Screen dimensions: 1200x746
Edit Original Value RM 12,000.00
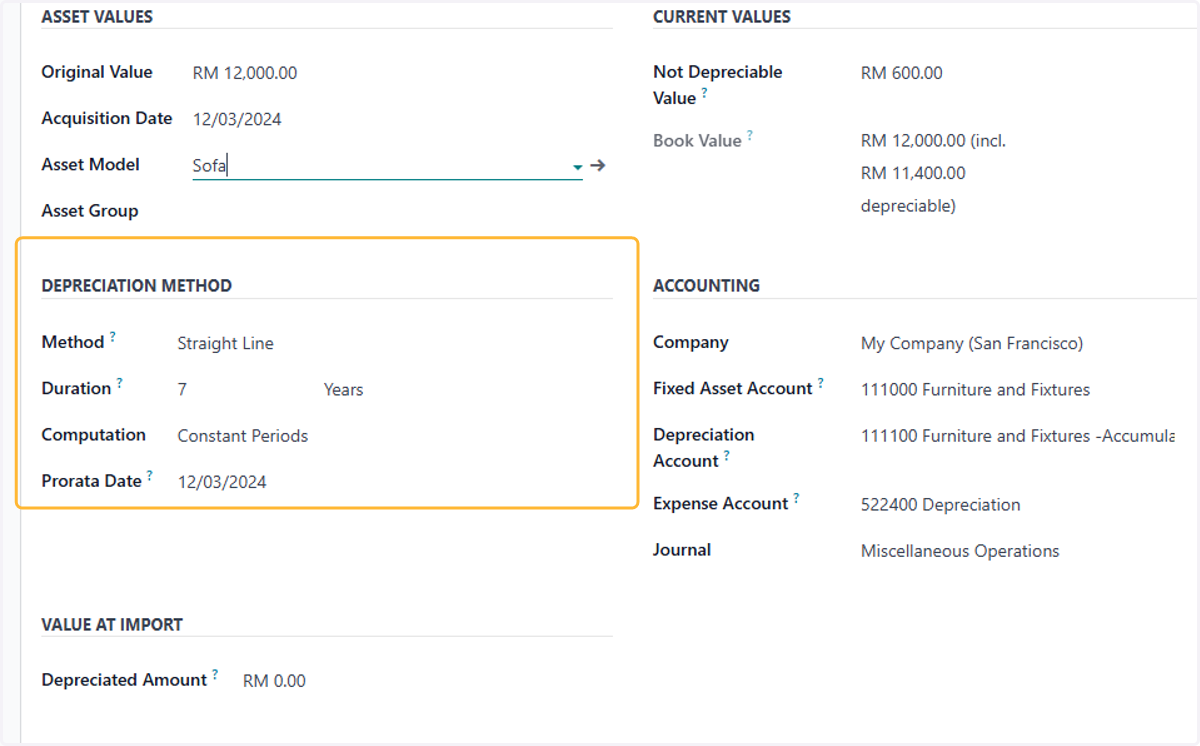click(x=245, y=73)
